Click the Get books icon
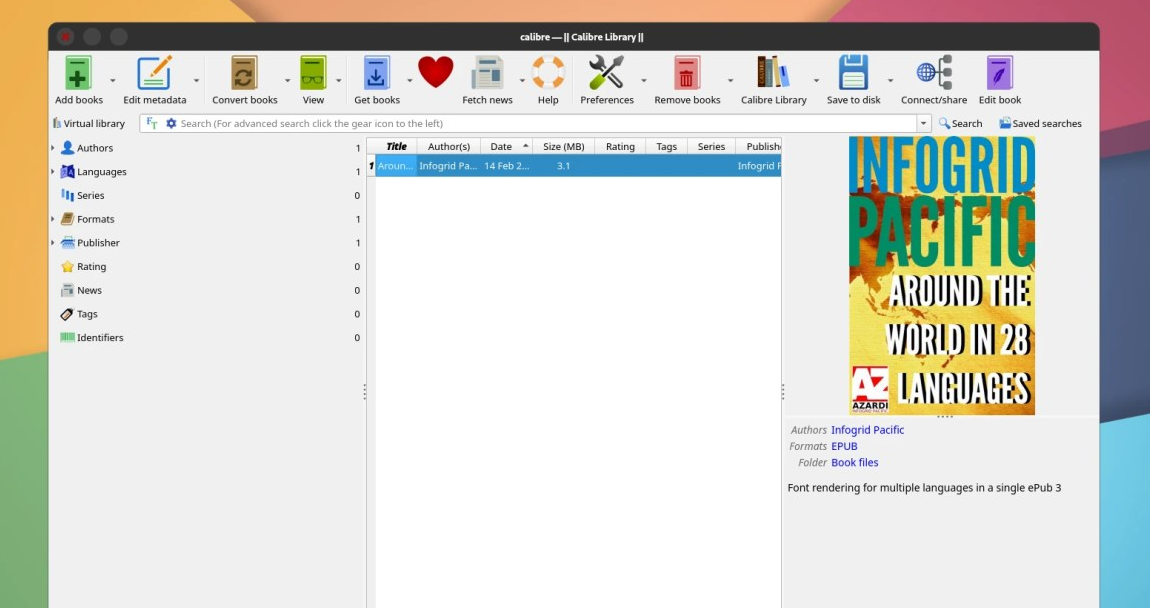This screenshot has width=1150, height=608. pos(377,73)
